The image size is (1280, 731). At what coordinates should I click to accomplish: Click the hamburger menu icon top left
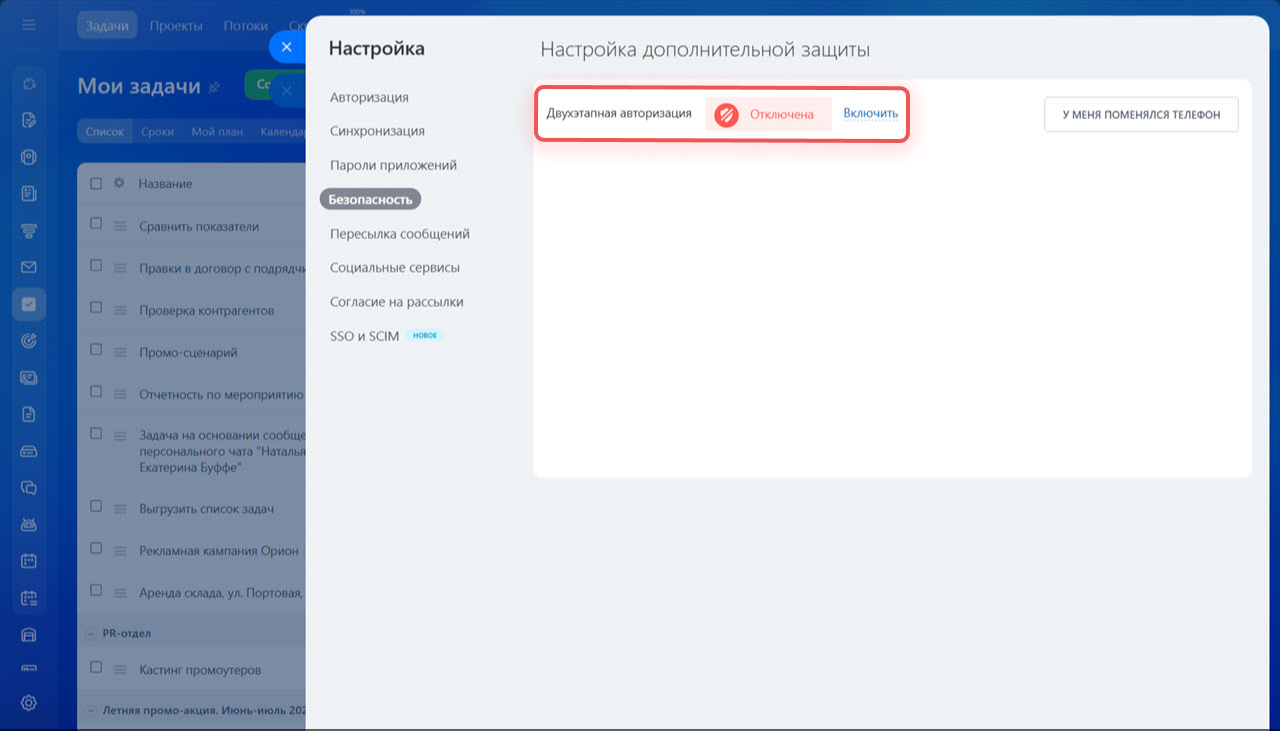27,26
